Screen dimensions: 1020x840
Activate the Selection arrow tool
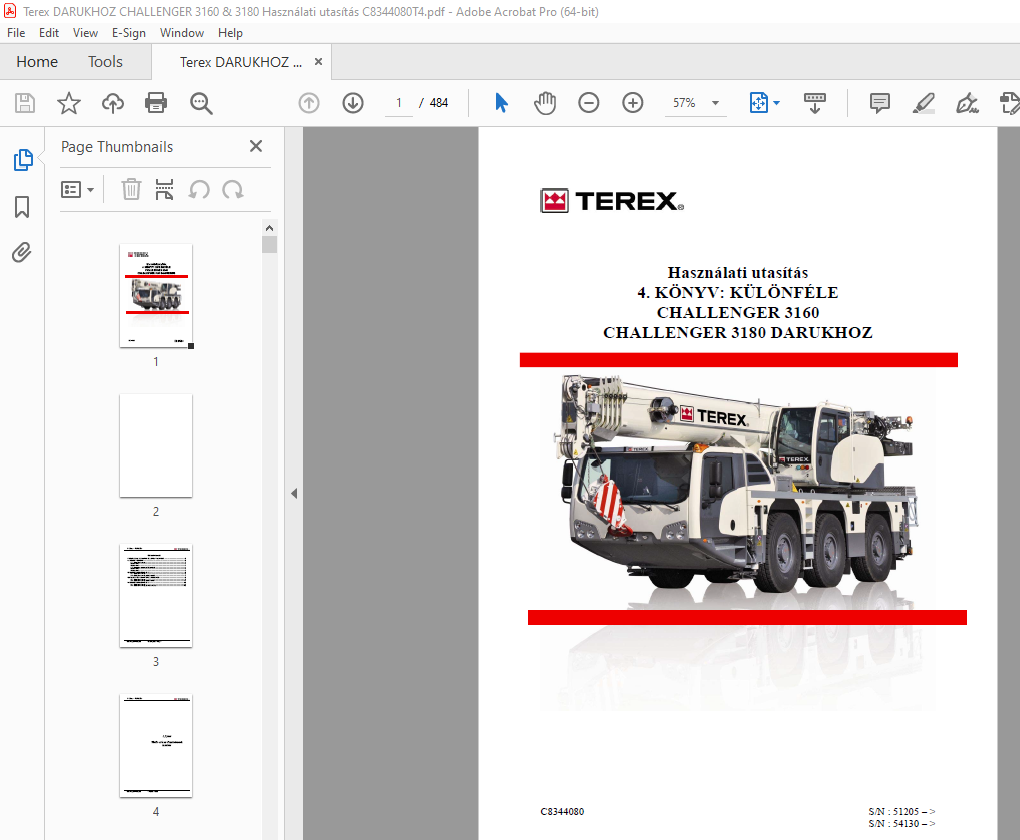pos(501,103)
